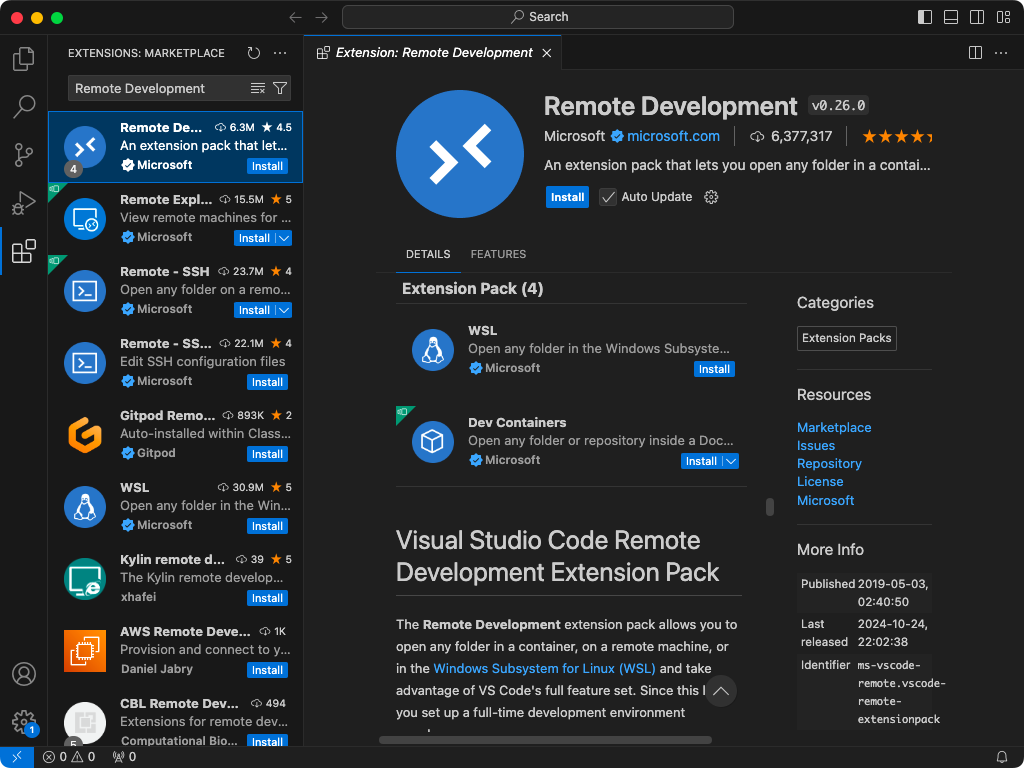Open the extensions filter funnel
Screen dimensions: 1024x768
[x=280, y=88]
